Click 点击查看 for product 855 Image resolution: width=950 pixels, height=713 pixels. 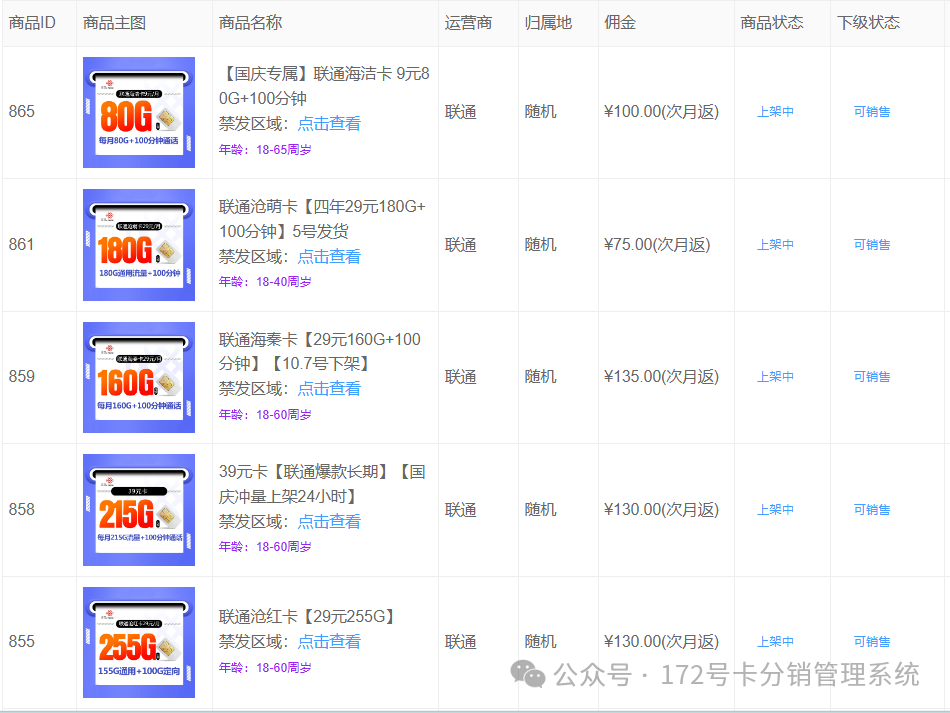[329, 642]
